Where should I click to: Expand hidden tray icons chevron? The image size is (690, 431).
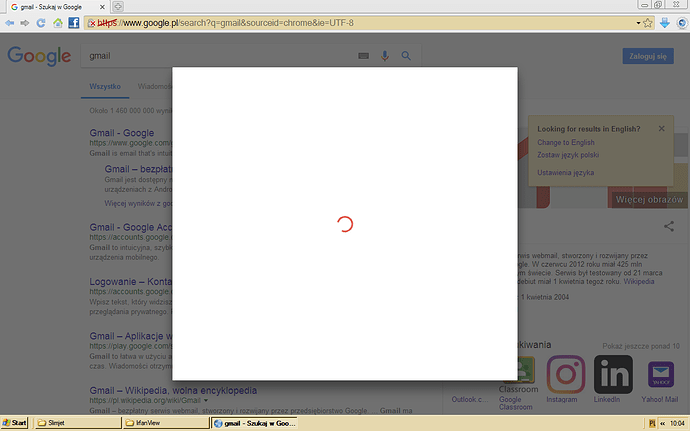tap(662, 424)
